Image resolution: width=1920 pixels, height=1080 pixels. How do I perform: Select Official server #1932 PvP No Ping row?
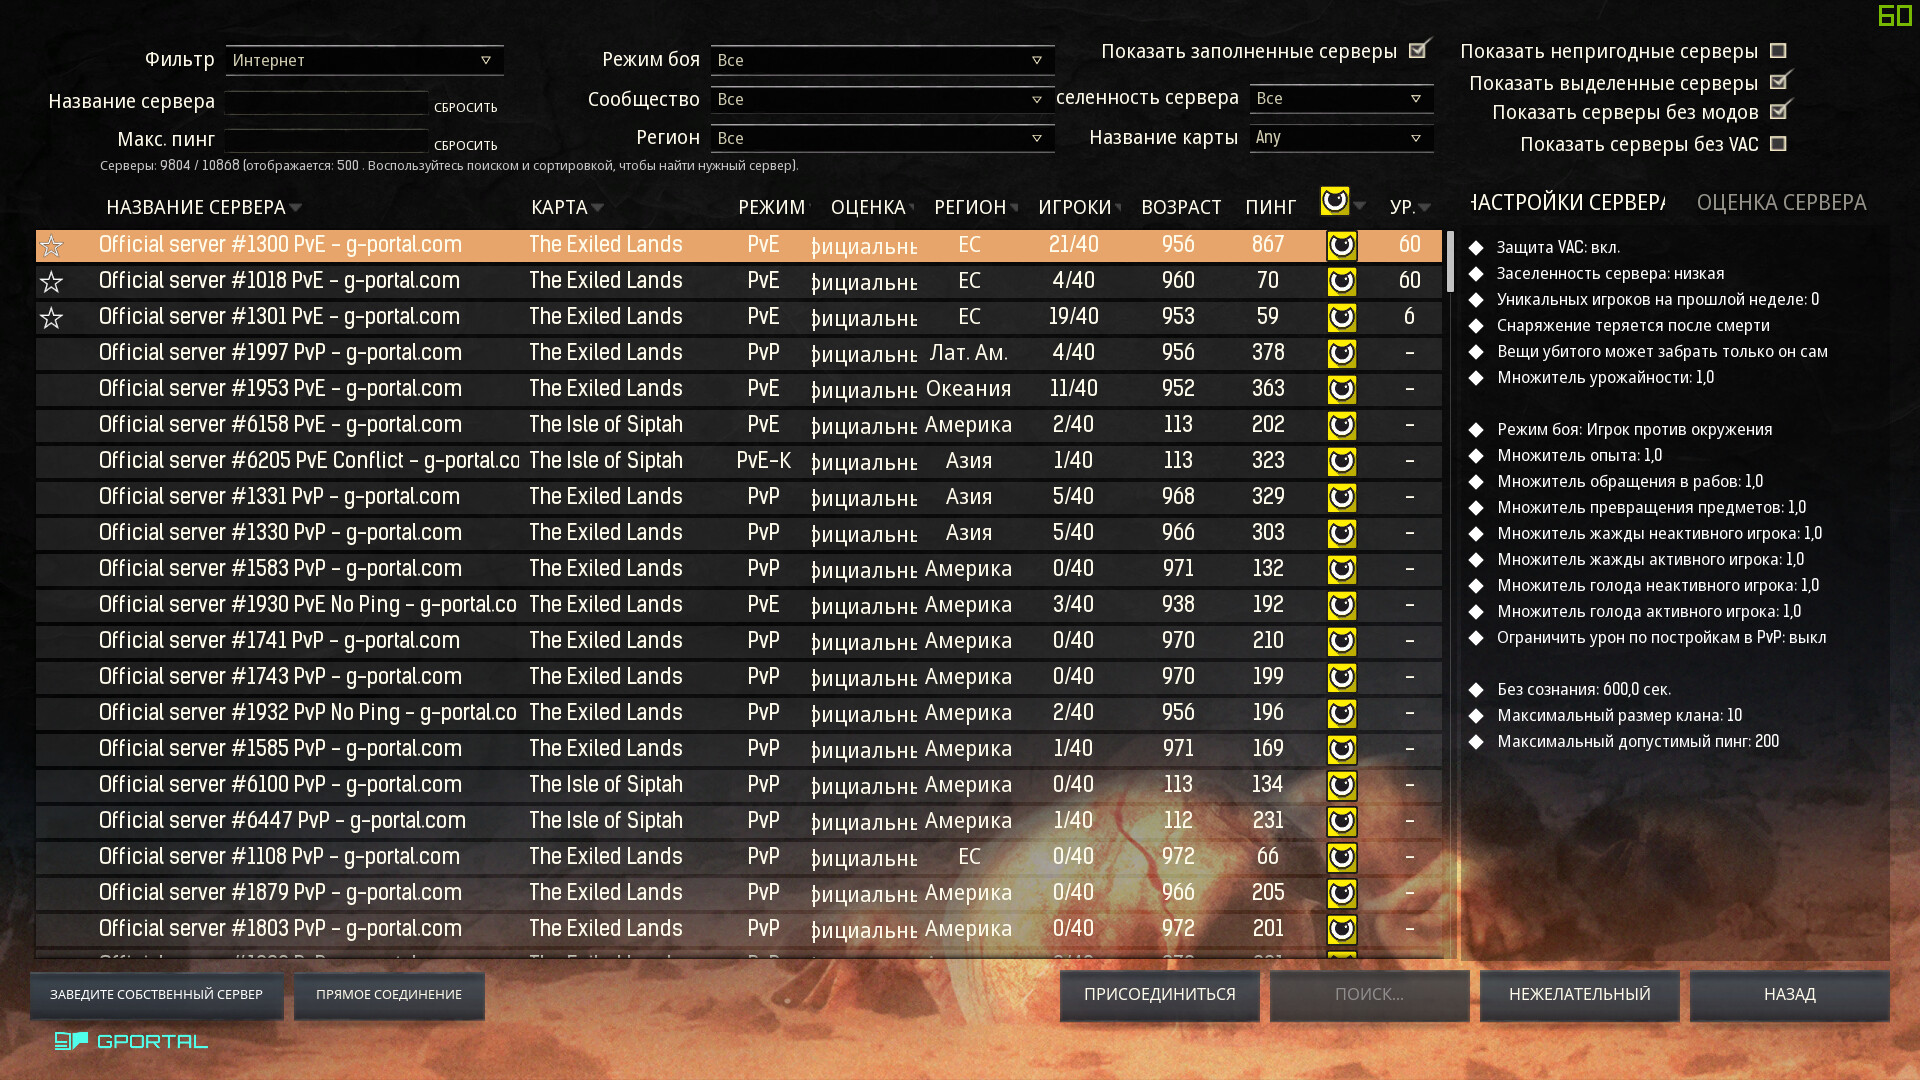point(739,713)
